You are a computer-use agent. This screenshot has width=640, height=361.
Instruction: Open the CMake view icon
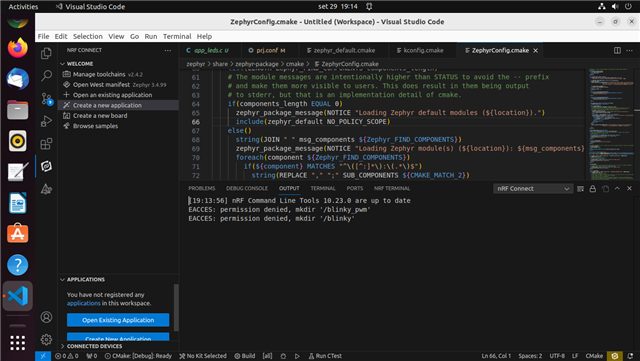tap(46, 189)
